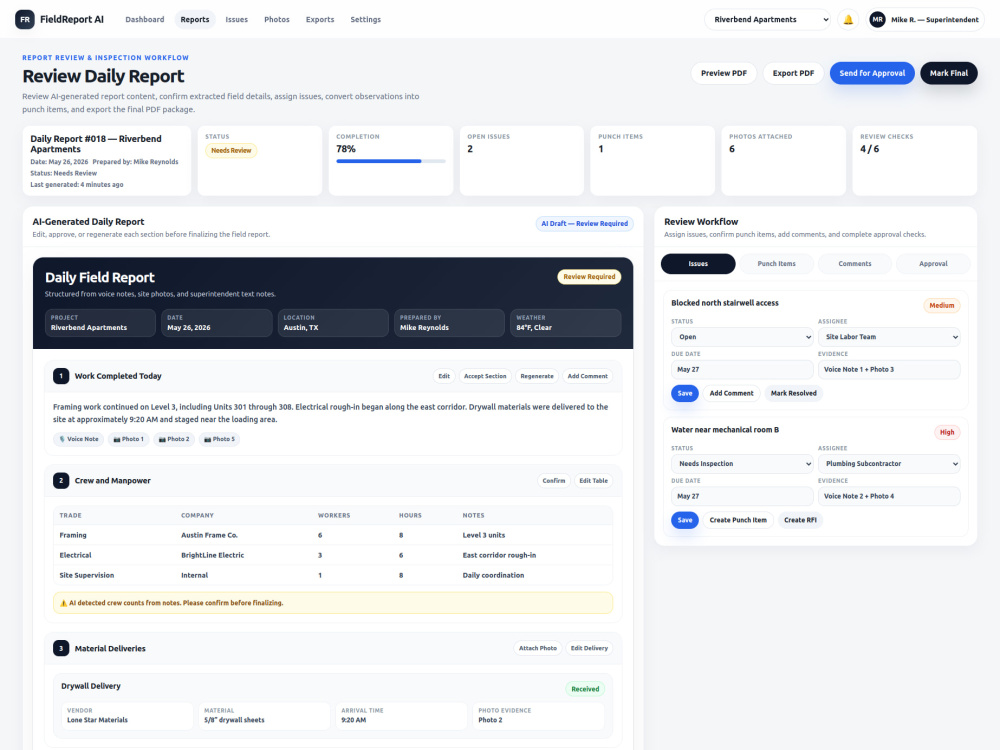
Task: Click the Review Required badge in report header
Action: (589, 277)
